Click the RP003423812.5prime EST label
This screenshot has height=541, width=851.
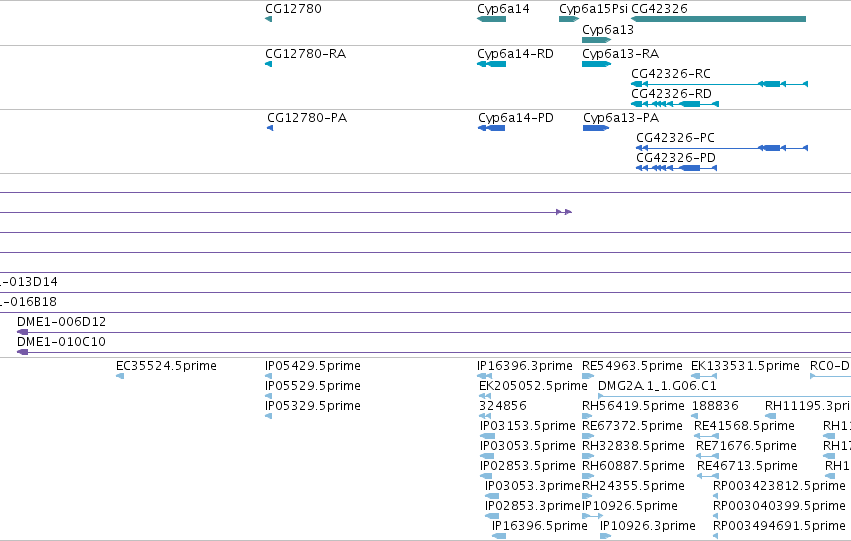coord(779,486)
